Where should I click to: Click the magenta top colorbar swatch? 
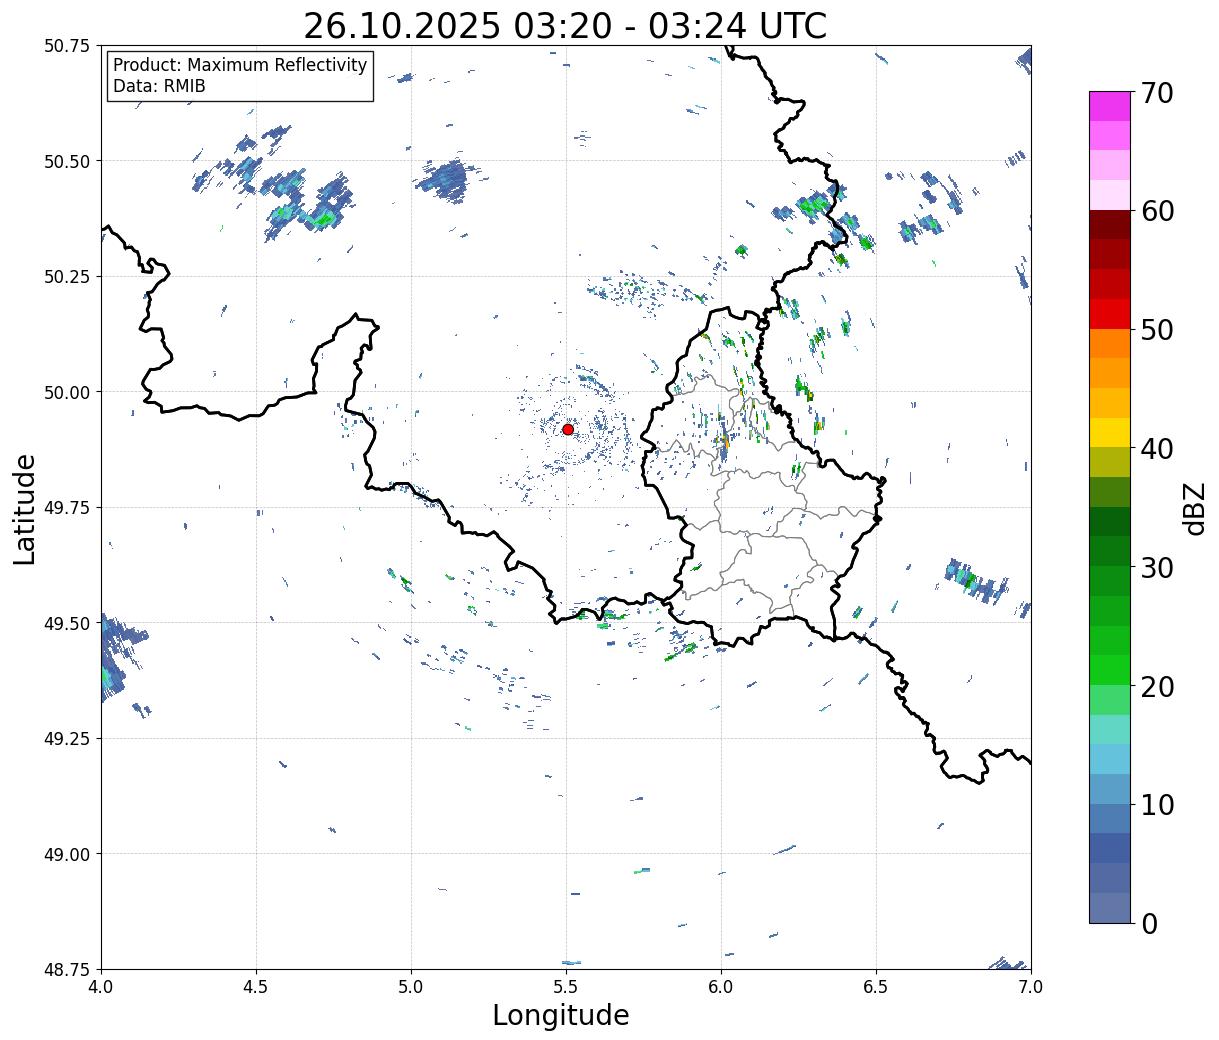pos(1110,106)
